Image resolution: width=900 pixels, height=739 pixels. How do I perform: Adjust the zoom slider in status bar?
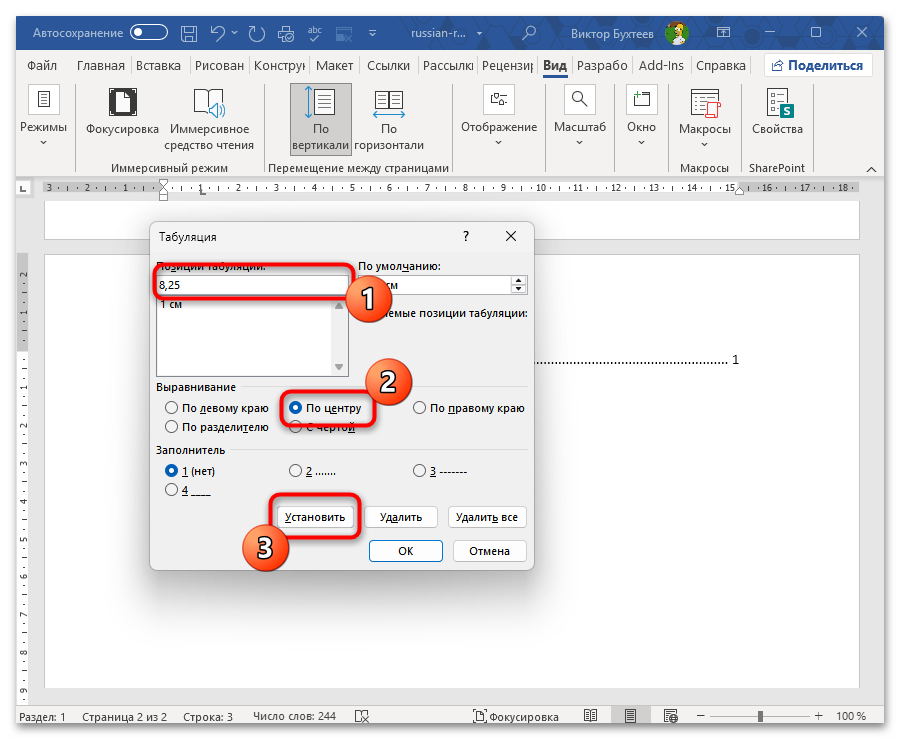[x=760, y=716]
